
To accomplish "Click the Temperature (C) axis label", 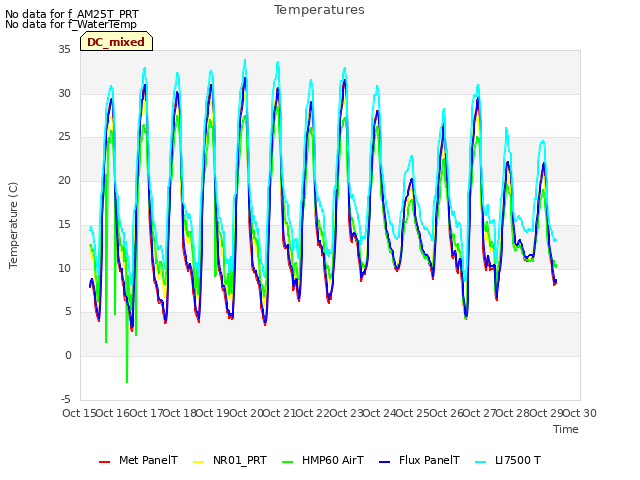I will pos(13,225).
